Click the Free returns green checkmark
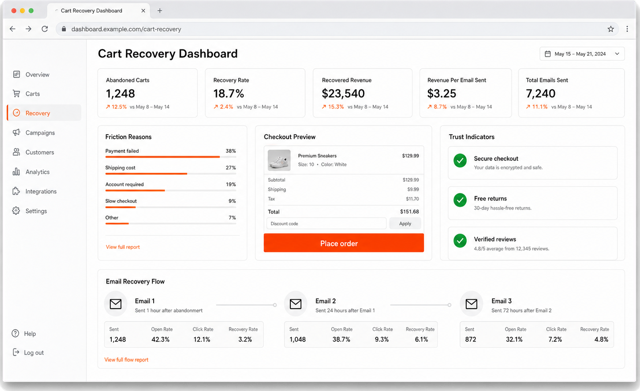 pyautogui.click(x=460, y=200)
